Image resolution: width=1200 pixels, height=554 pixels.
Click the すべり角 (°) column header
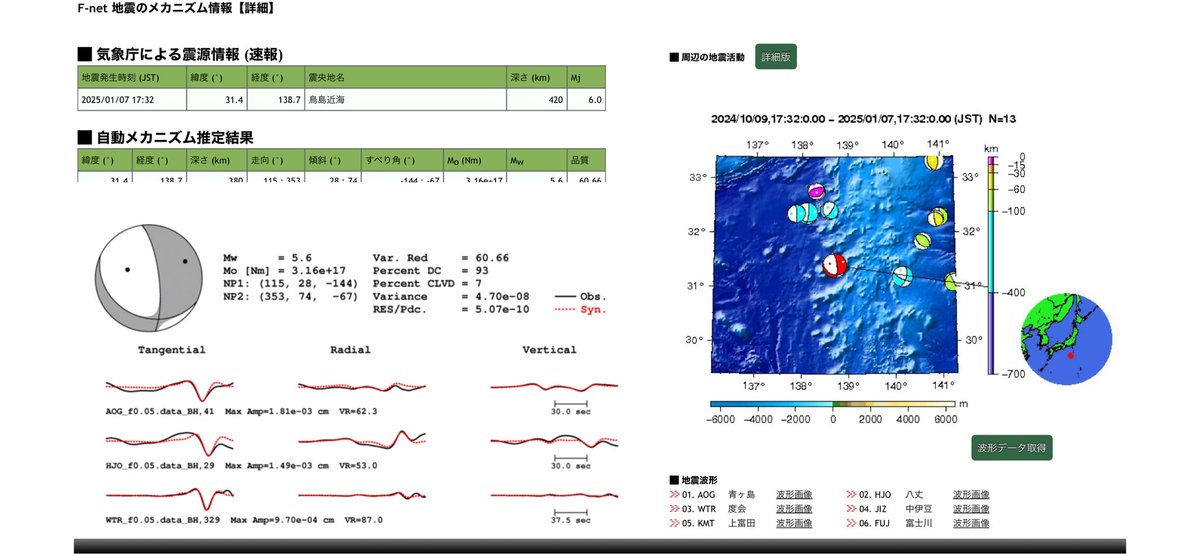[401, 160]
